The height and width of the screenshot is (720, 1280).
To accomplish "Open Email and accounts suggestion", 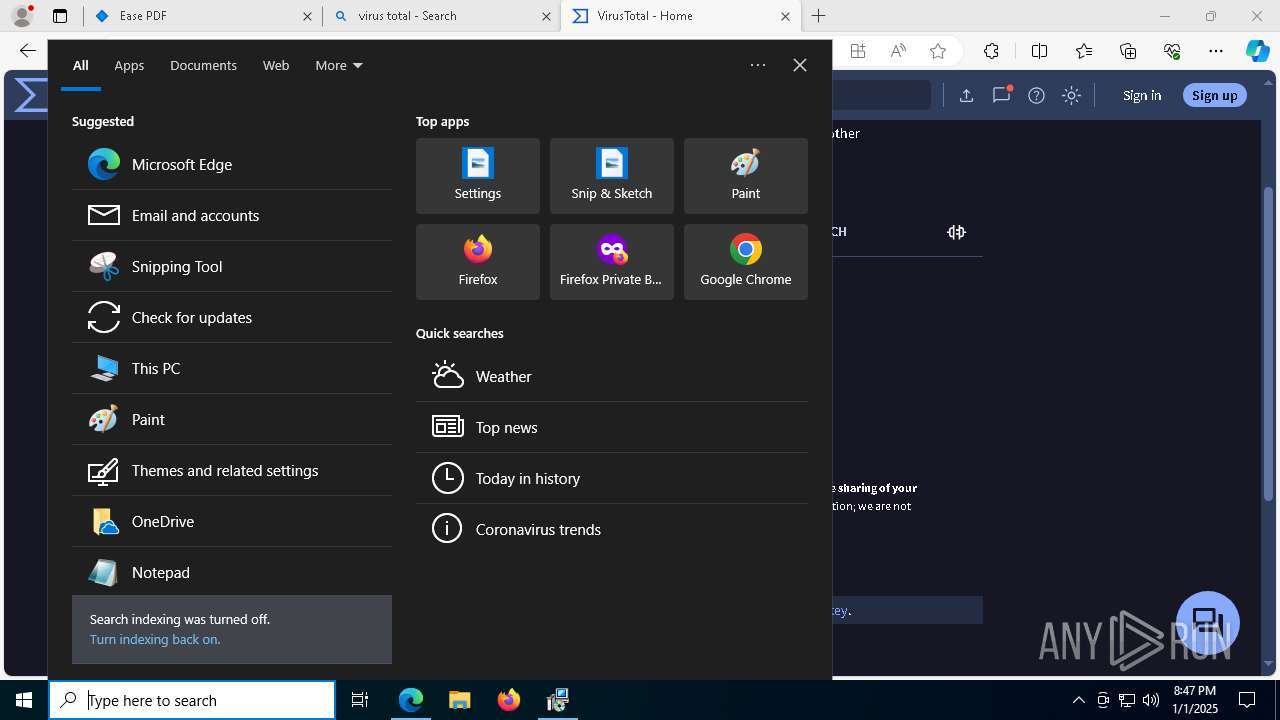I will (x=231, y=215).
